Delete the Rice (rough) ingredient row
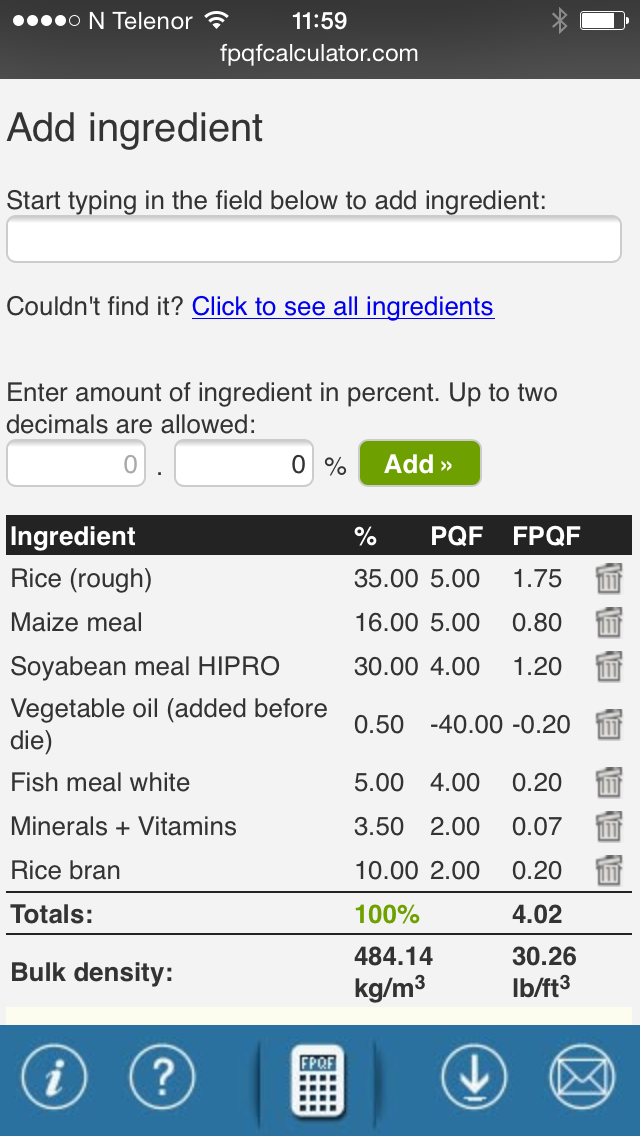Screen dimensions: 640x1136 pyautogui.click(x=608, y=579)
